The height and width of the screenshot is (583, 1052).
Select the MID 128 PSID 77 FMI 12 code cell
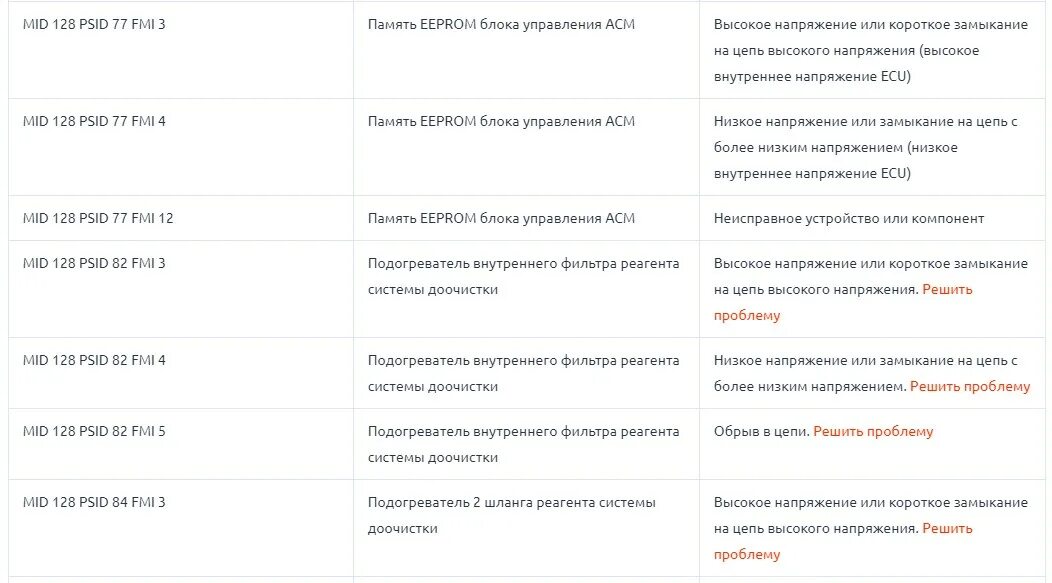(98, 219)
